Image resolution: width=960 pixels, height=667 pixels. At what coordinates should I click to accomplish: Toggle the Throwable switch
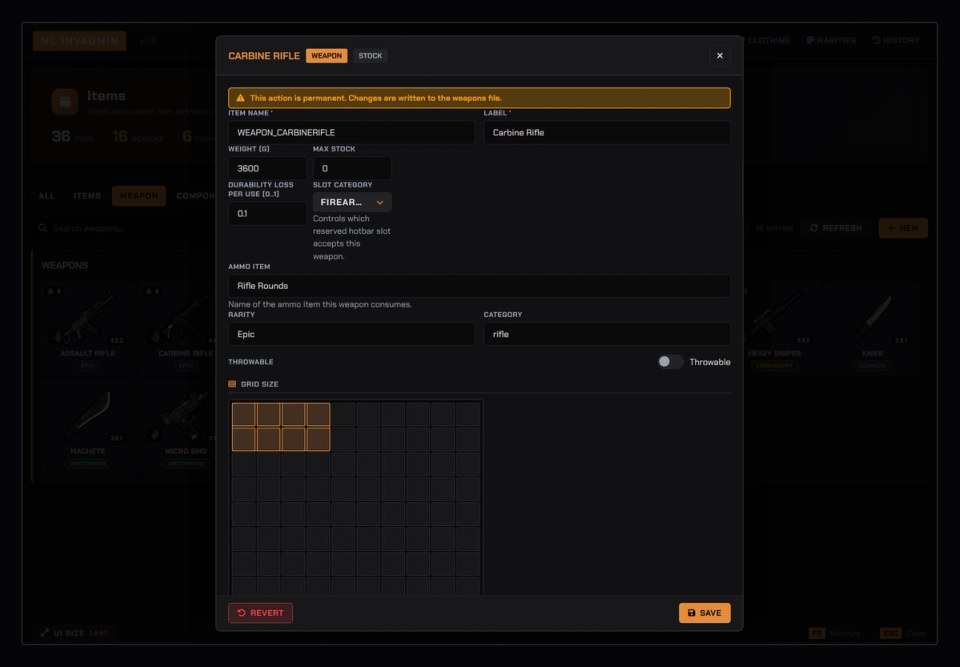(x=670, y=362)
